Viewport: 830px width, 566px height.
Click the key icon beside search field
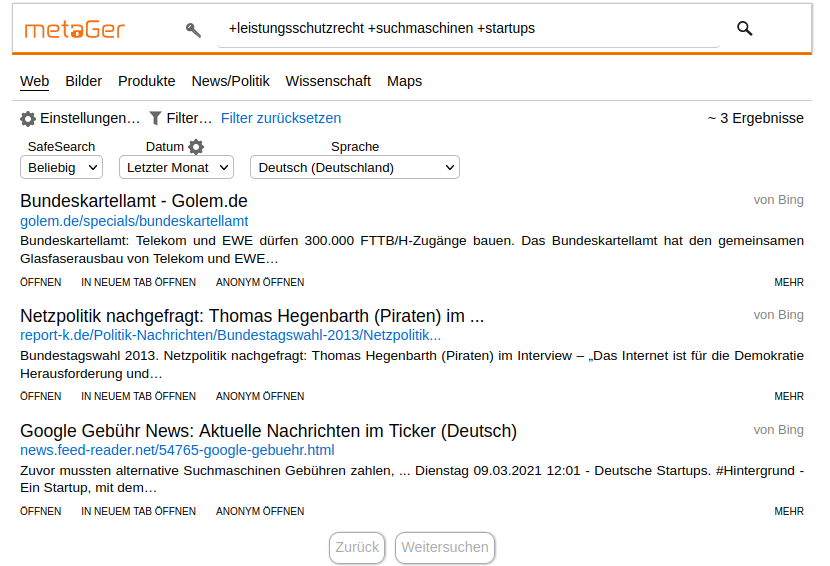[x=193, y=30]
